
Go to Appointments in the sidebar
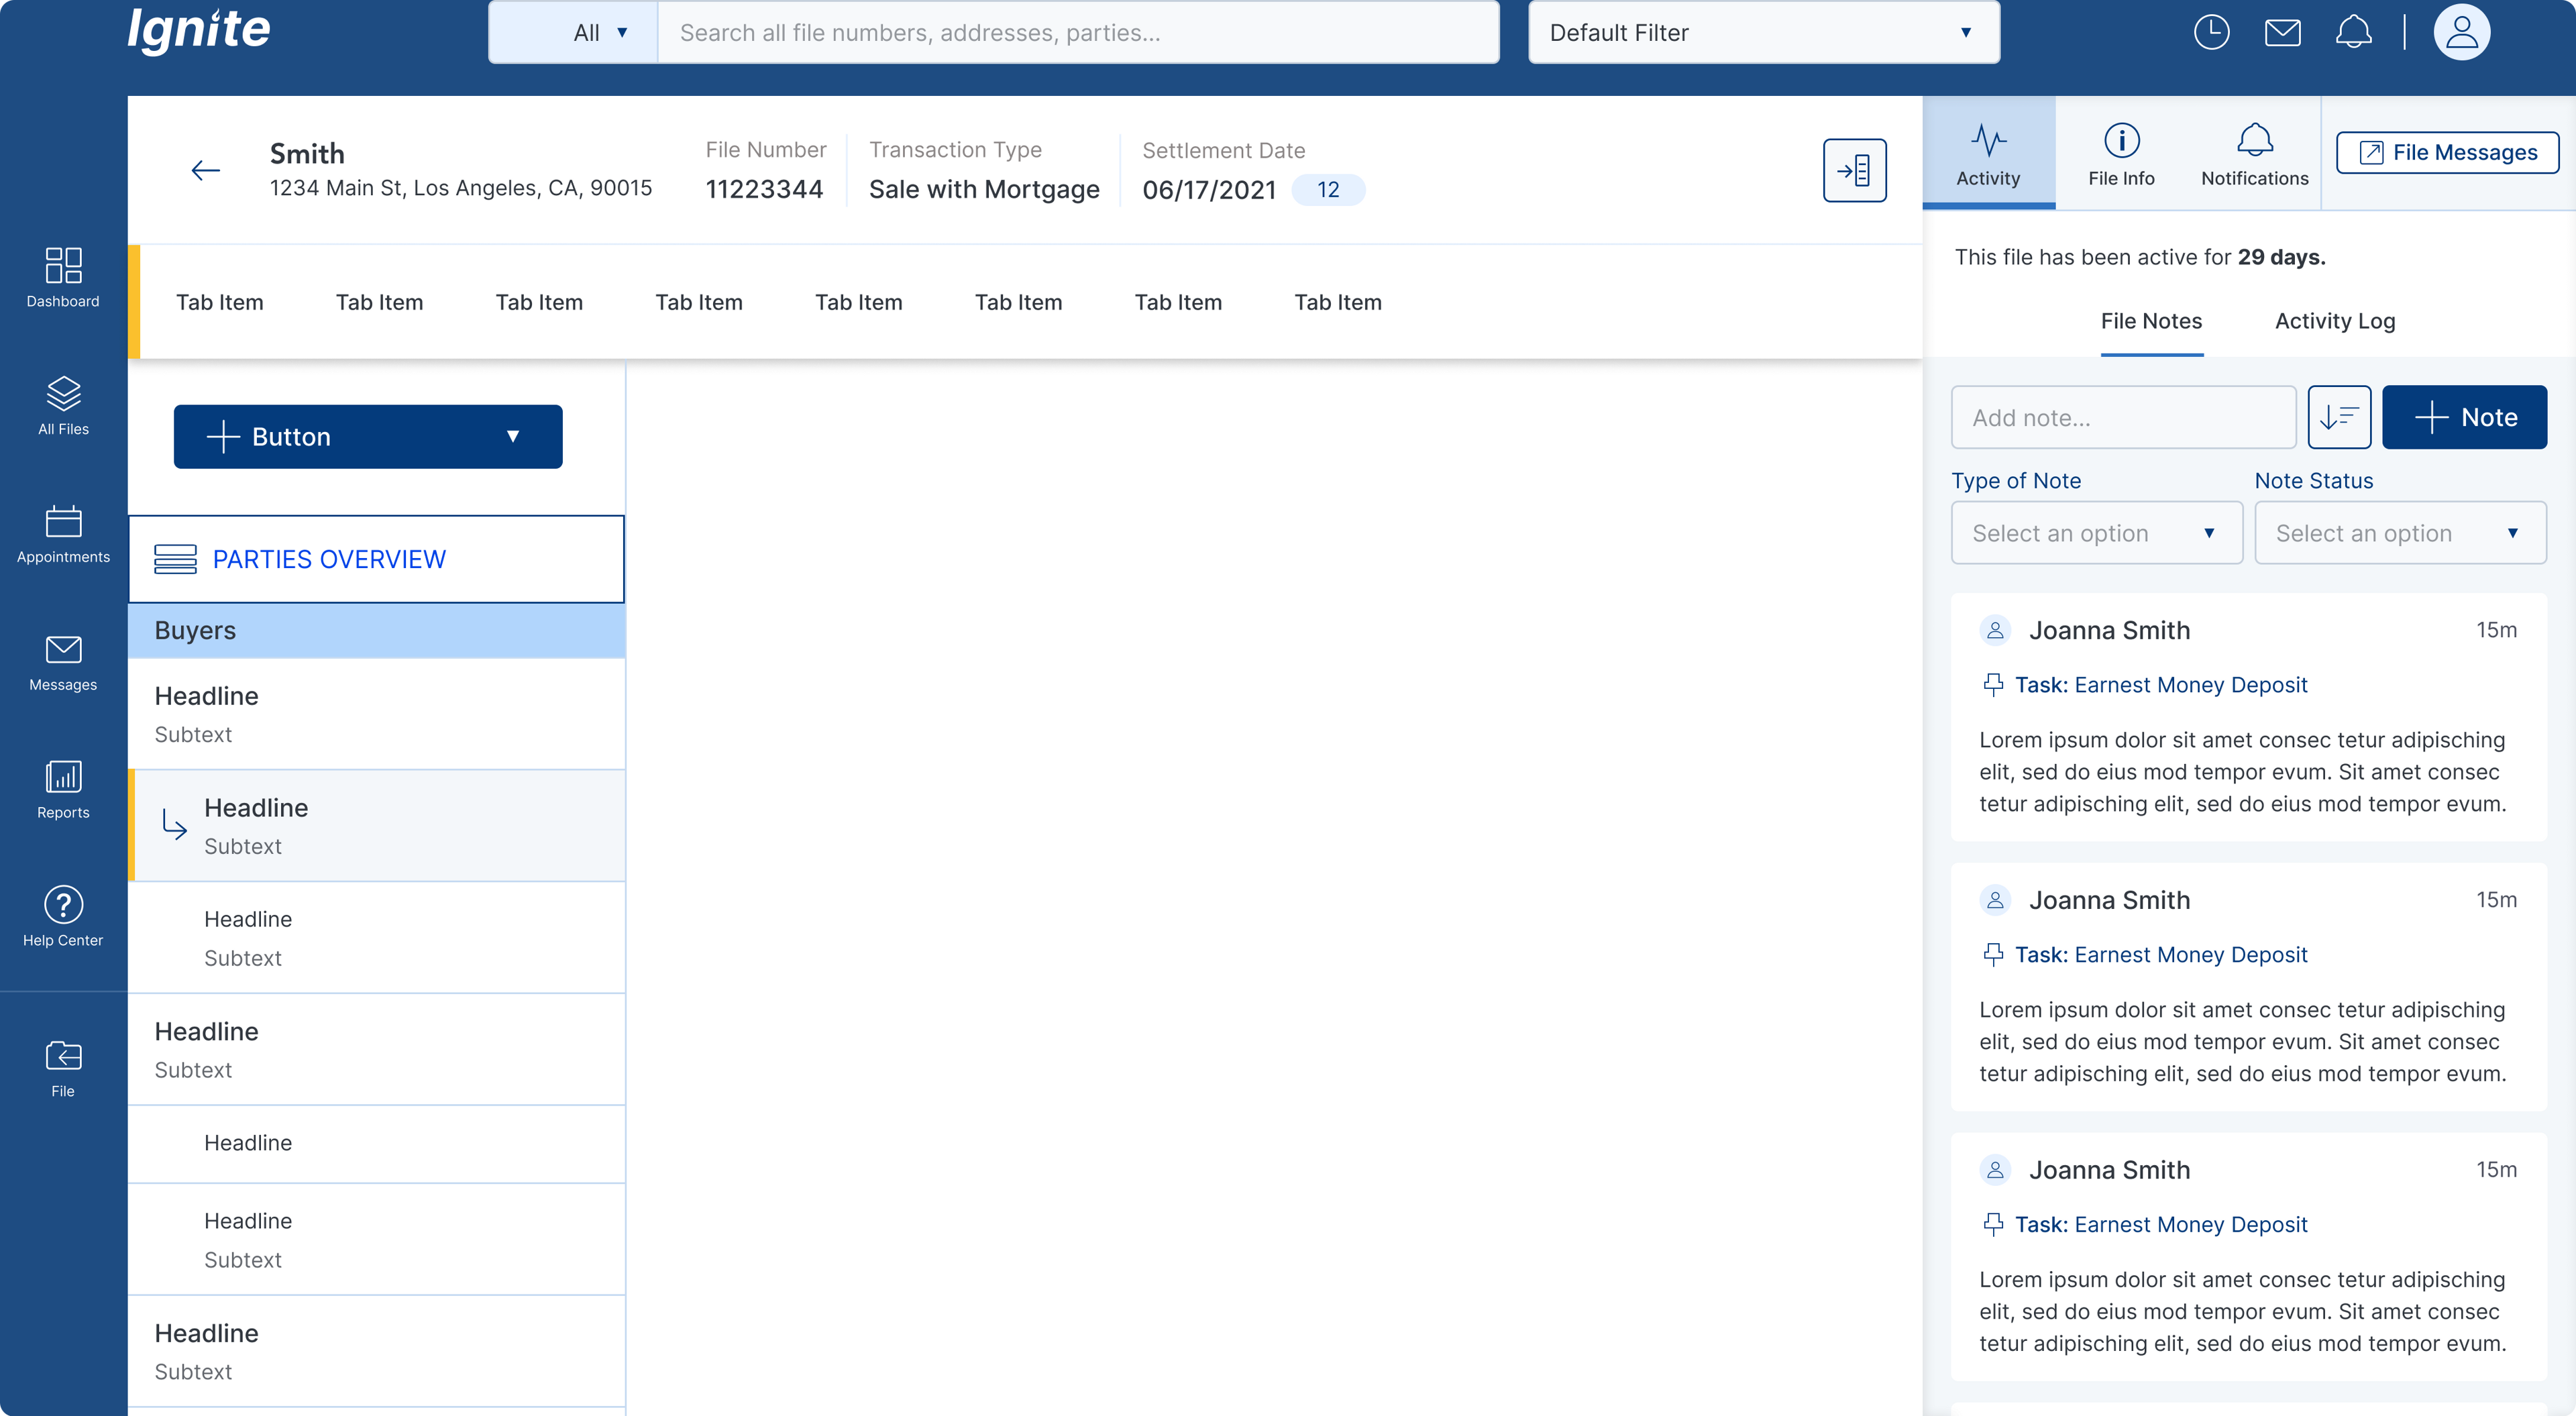point(63,533)
